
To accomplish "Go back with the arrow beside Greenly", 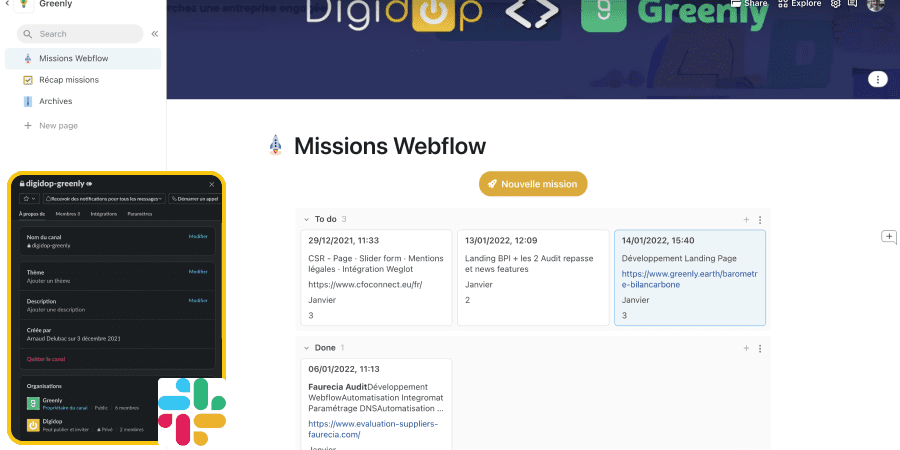I will pyautogui.click(x=6, y=3).
